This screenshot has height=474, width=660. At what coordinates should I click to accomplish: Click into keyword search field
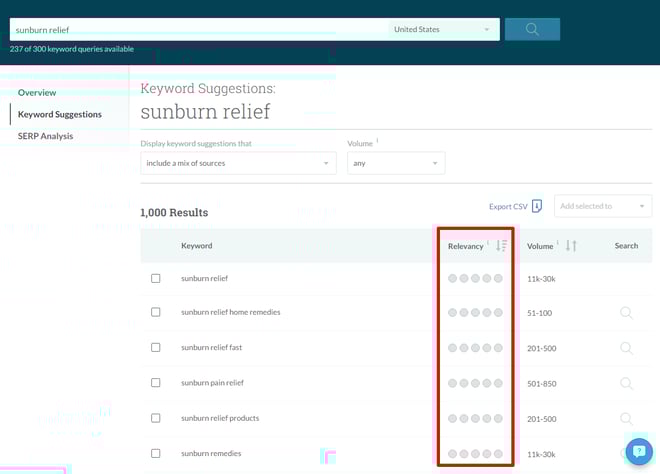pyautogui.click(x=199, y=29)
